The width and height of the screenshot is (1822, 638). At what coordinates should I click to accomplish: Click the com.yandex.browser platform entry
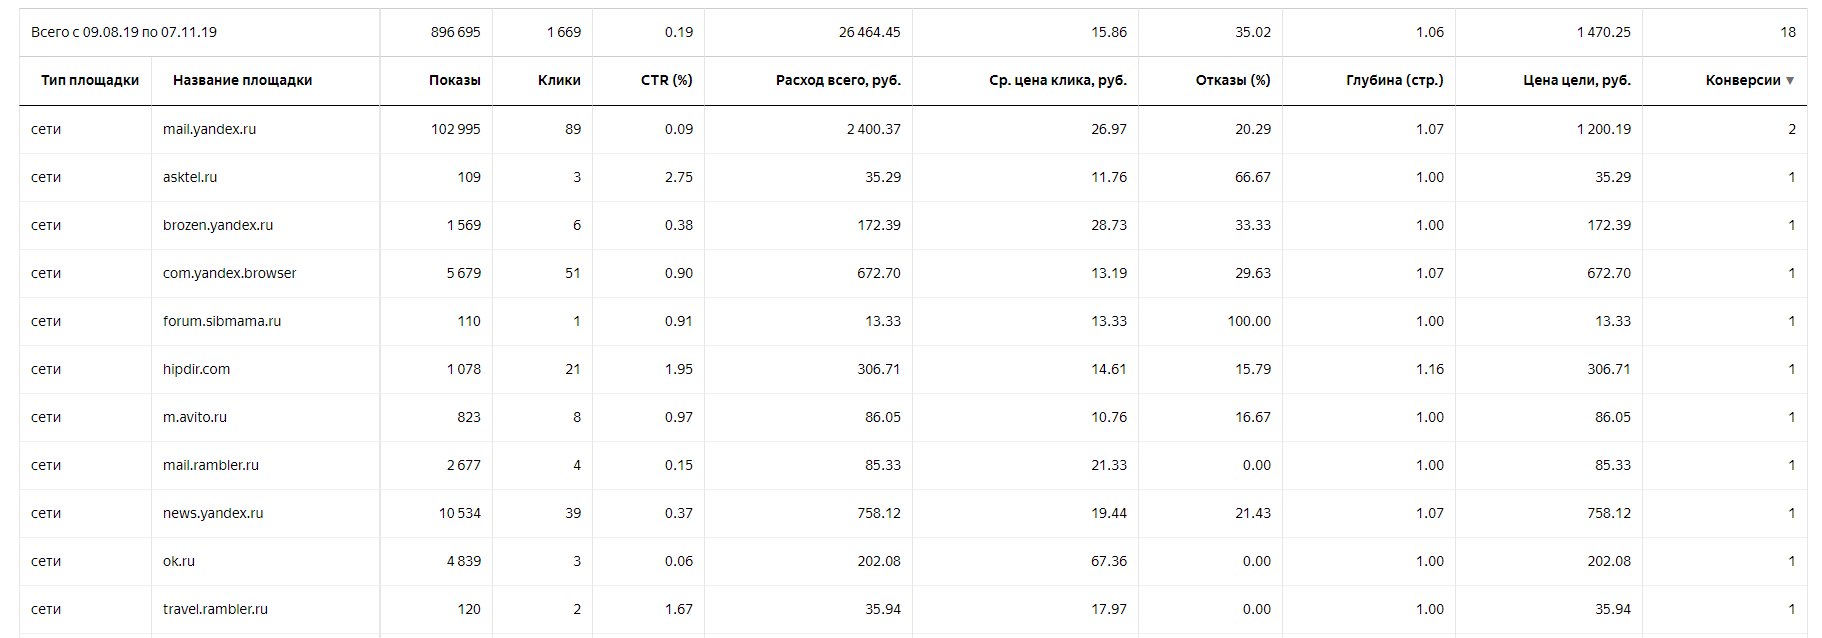230,273
